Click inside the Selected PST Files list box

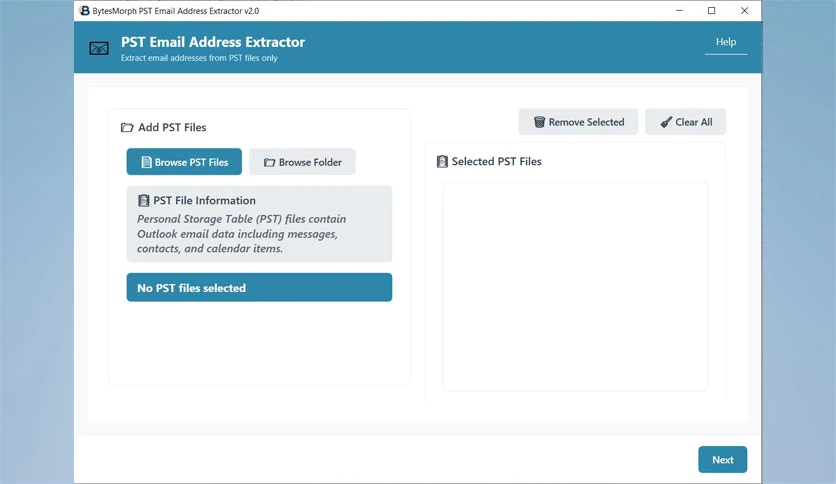tap(575, 287)
